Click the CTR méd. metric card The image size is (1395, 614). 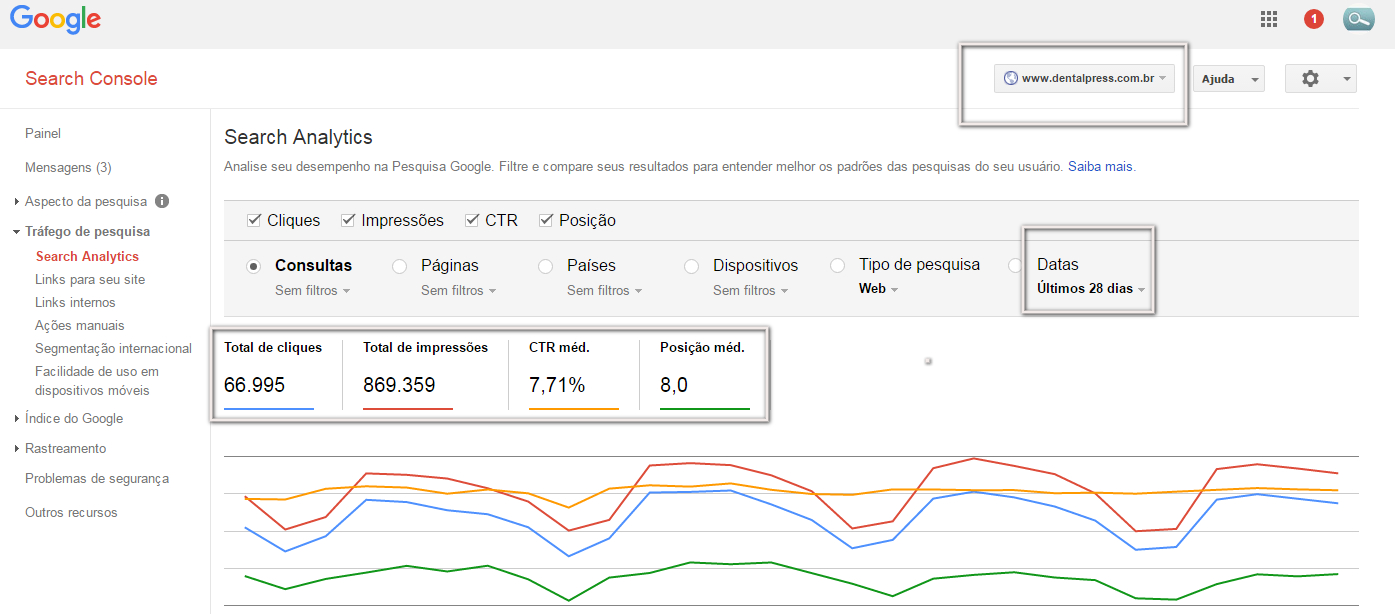click(573, 374)
